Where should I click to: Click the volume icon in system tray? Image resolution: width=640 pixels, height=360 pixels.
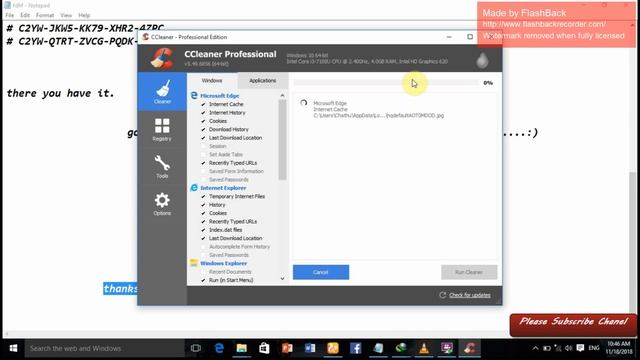tap(569, 348)
